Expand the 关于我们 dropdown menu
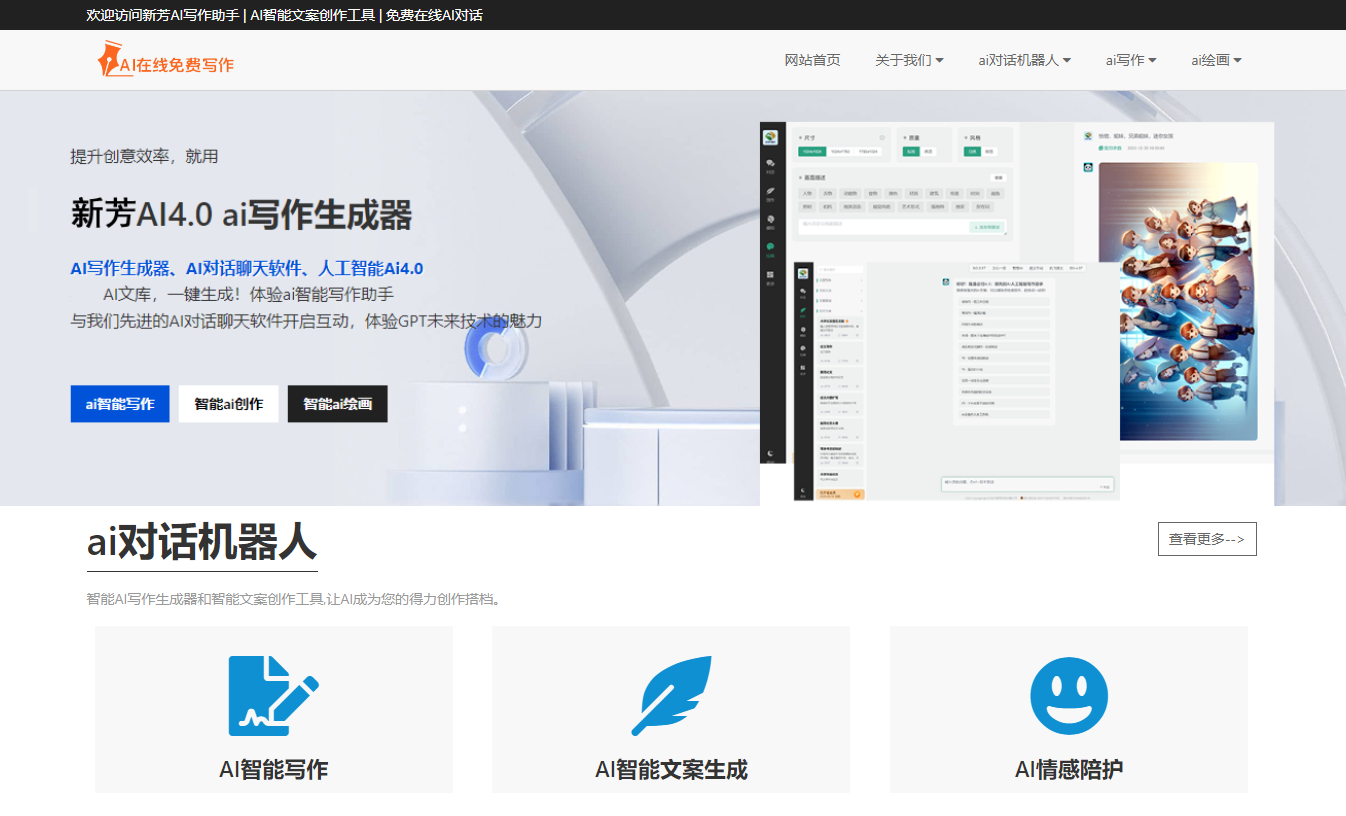The image size is (1346, 816). tap(909, 60)
